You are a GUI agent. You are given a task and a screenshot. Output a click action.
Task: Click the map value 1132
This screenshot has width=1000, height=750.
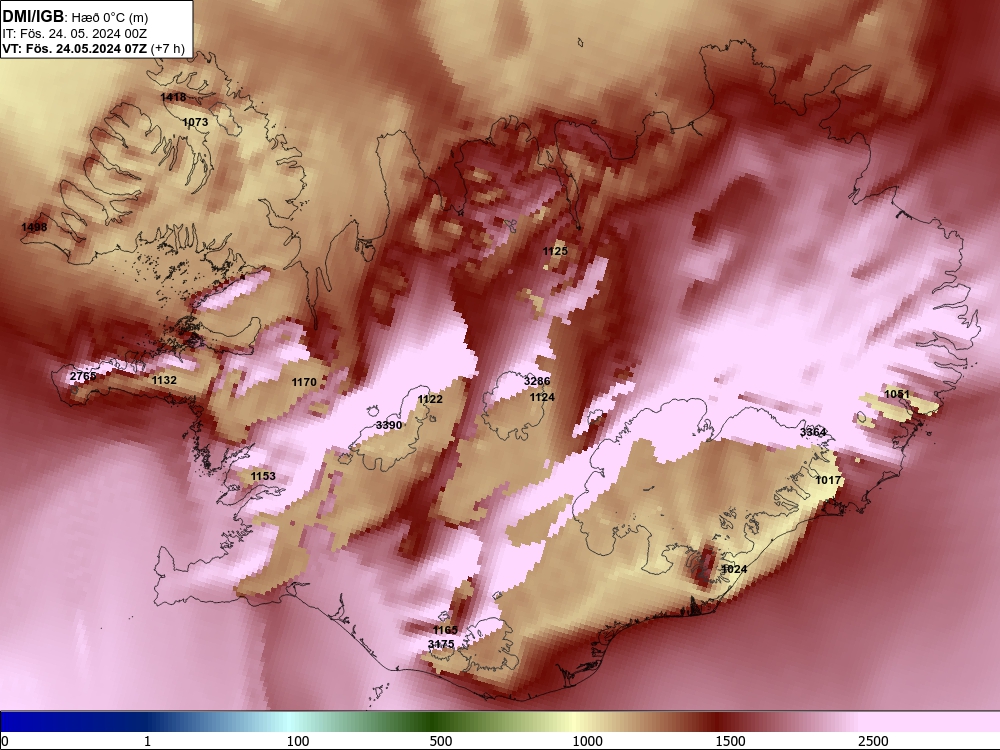point(164,380)
